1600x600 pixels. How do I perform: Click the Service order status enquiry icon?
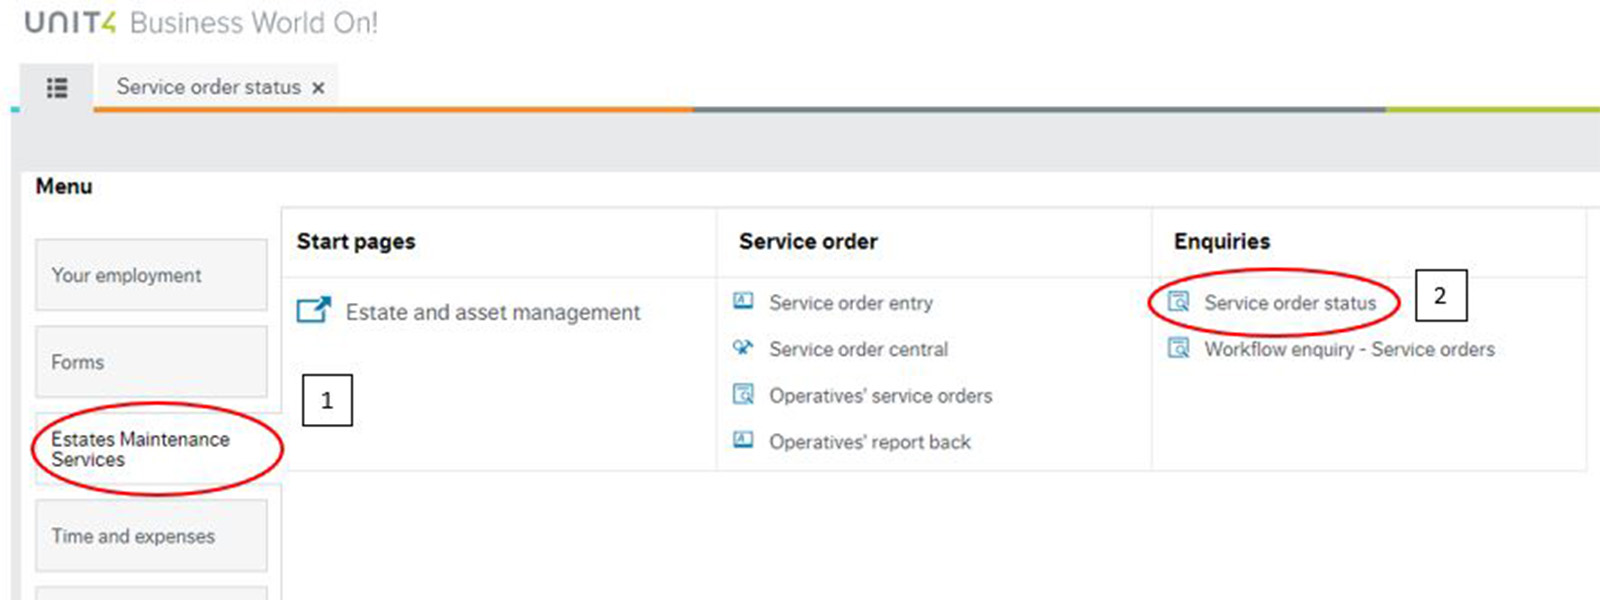tap(1179, 301)
